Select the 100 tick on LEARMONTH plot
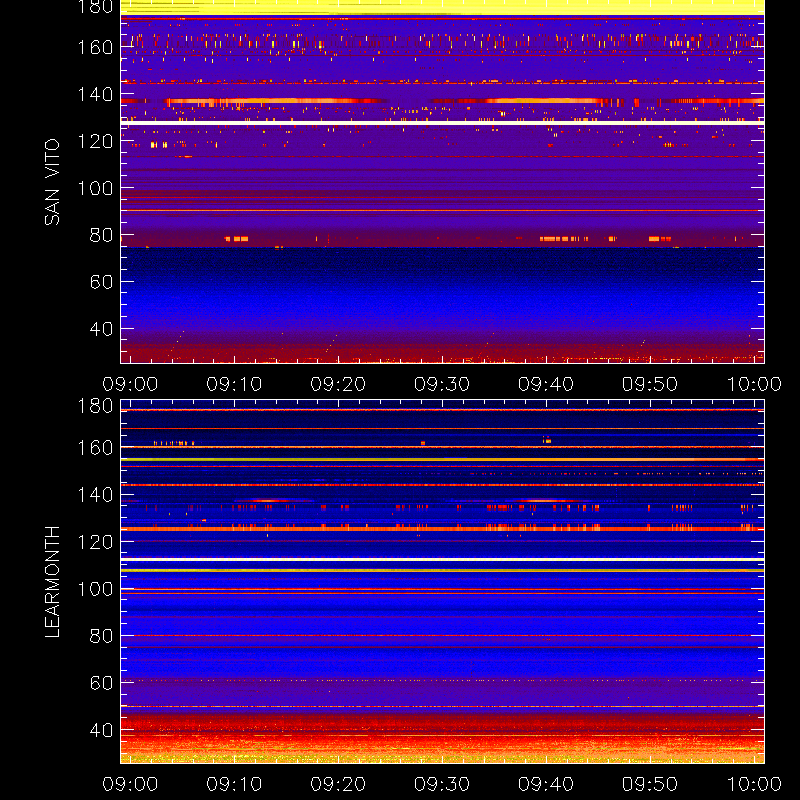This screenshot has height=800, width=800. point(95,589)
